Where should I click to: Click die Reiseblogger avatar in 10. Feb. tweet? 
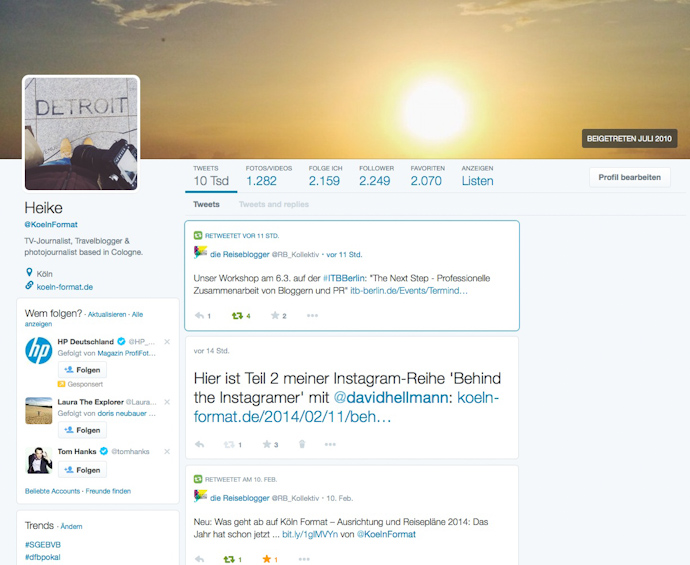click(x=200, y=496)
